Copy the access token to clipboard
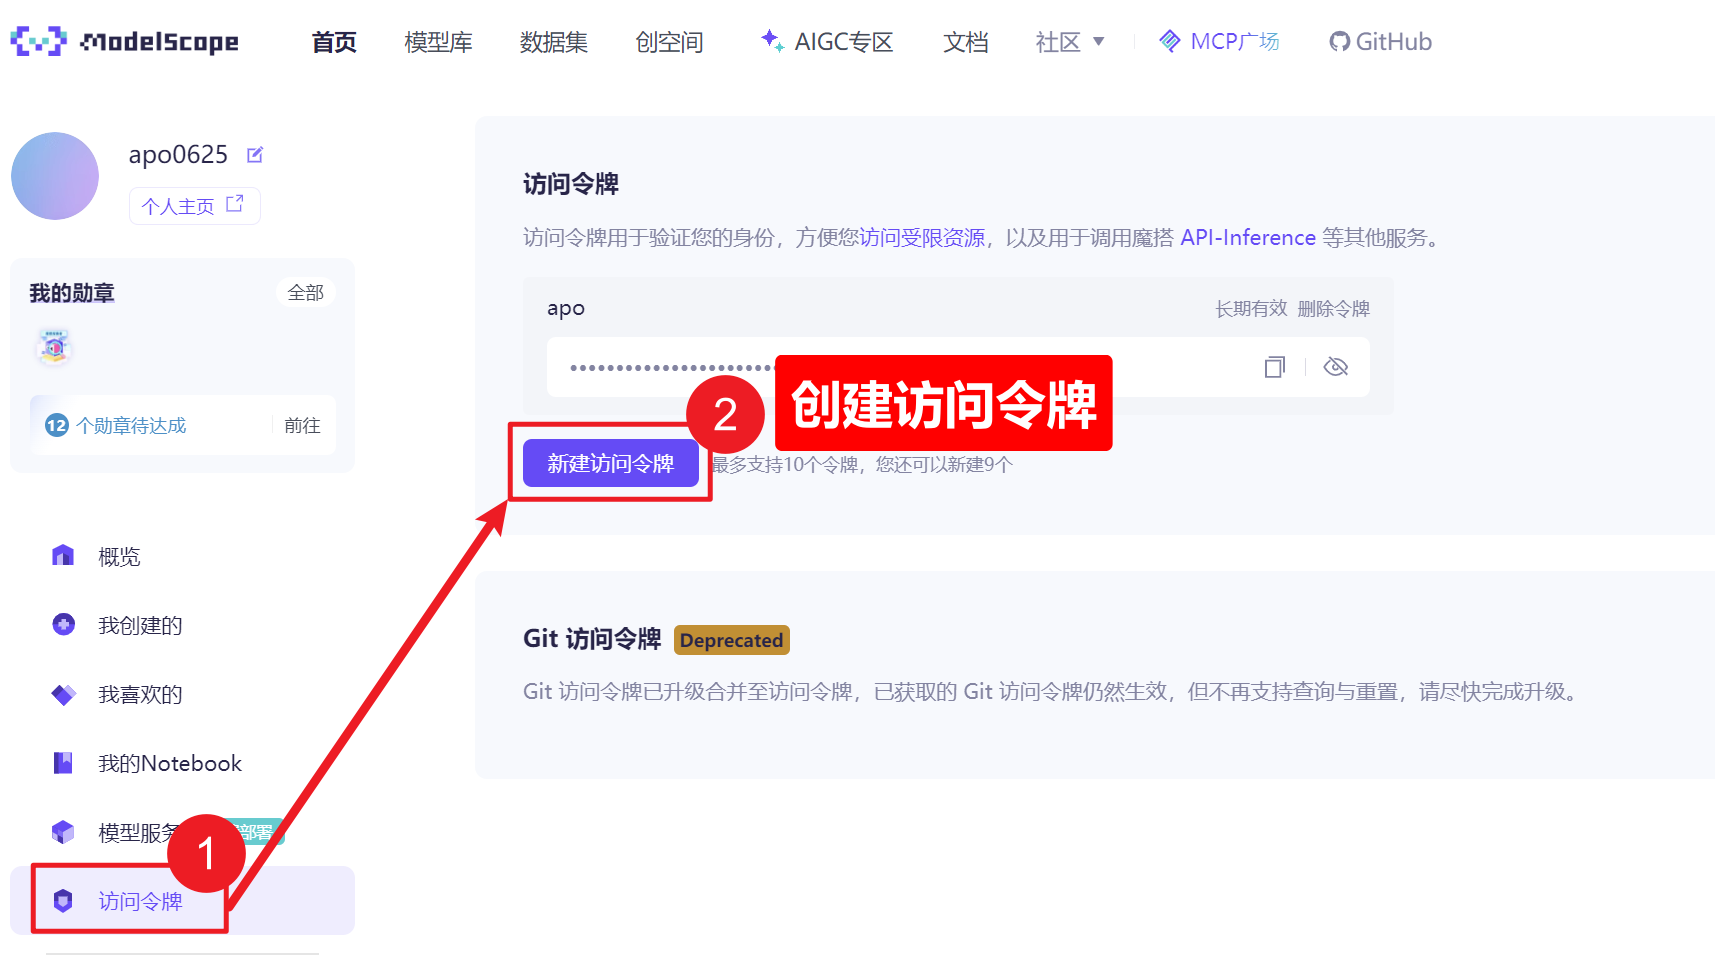1715x956 pixels. [1274, 367]
